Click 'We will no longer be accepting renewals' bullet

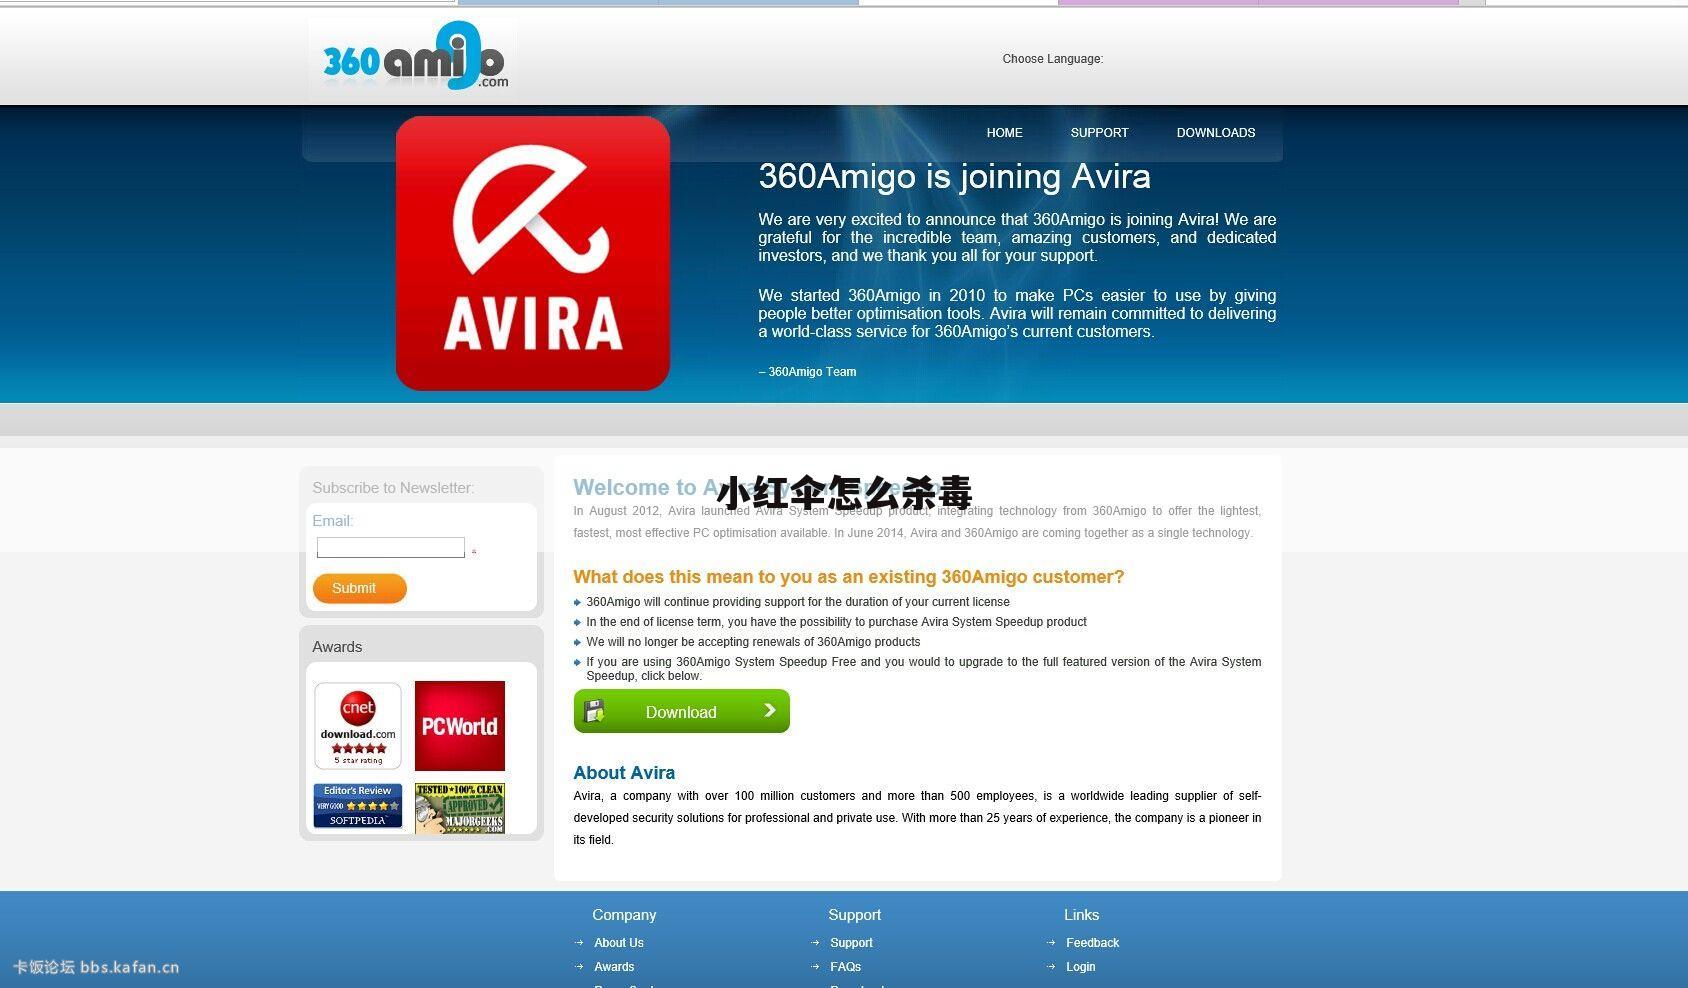tap(753, 642)
